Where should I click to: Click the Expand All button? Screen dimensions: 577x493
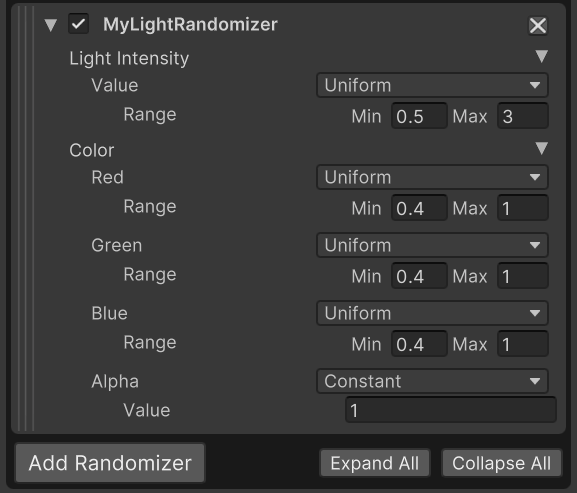(x=375, y=463)
